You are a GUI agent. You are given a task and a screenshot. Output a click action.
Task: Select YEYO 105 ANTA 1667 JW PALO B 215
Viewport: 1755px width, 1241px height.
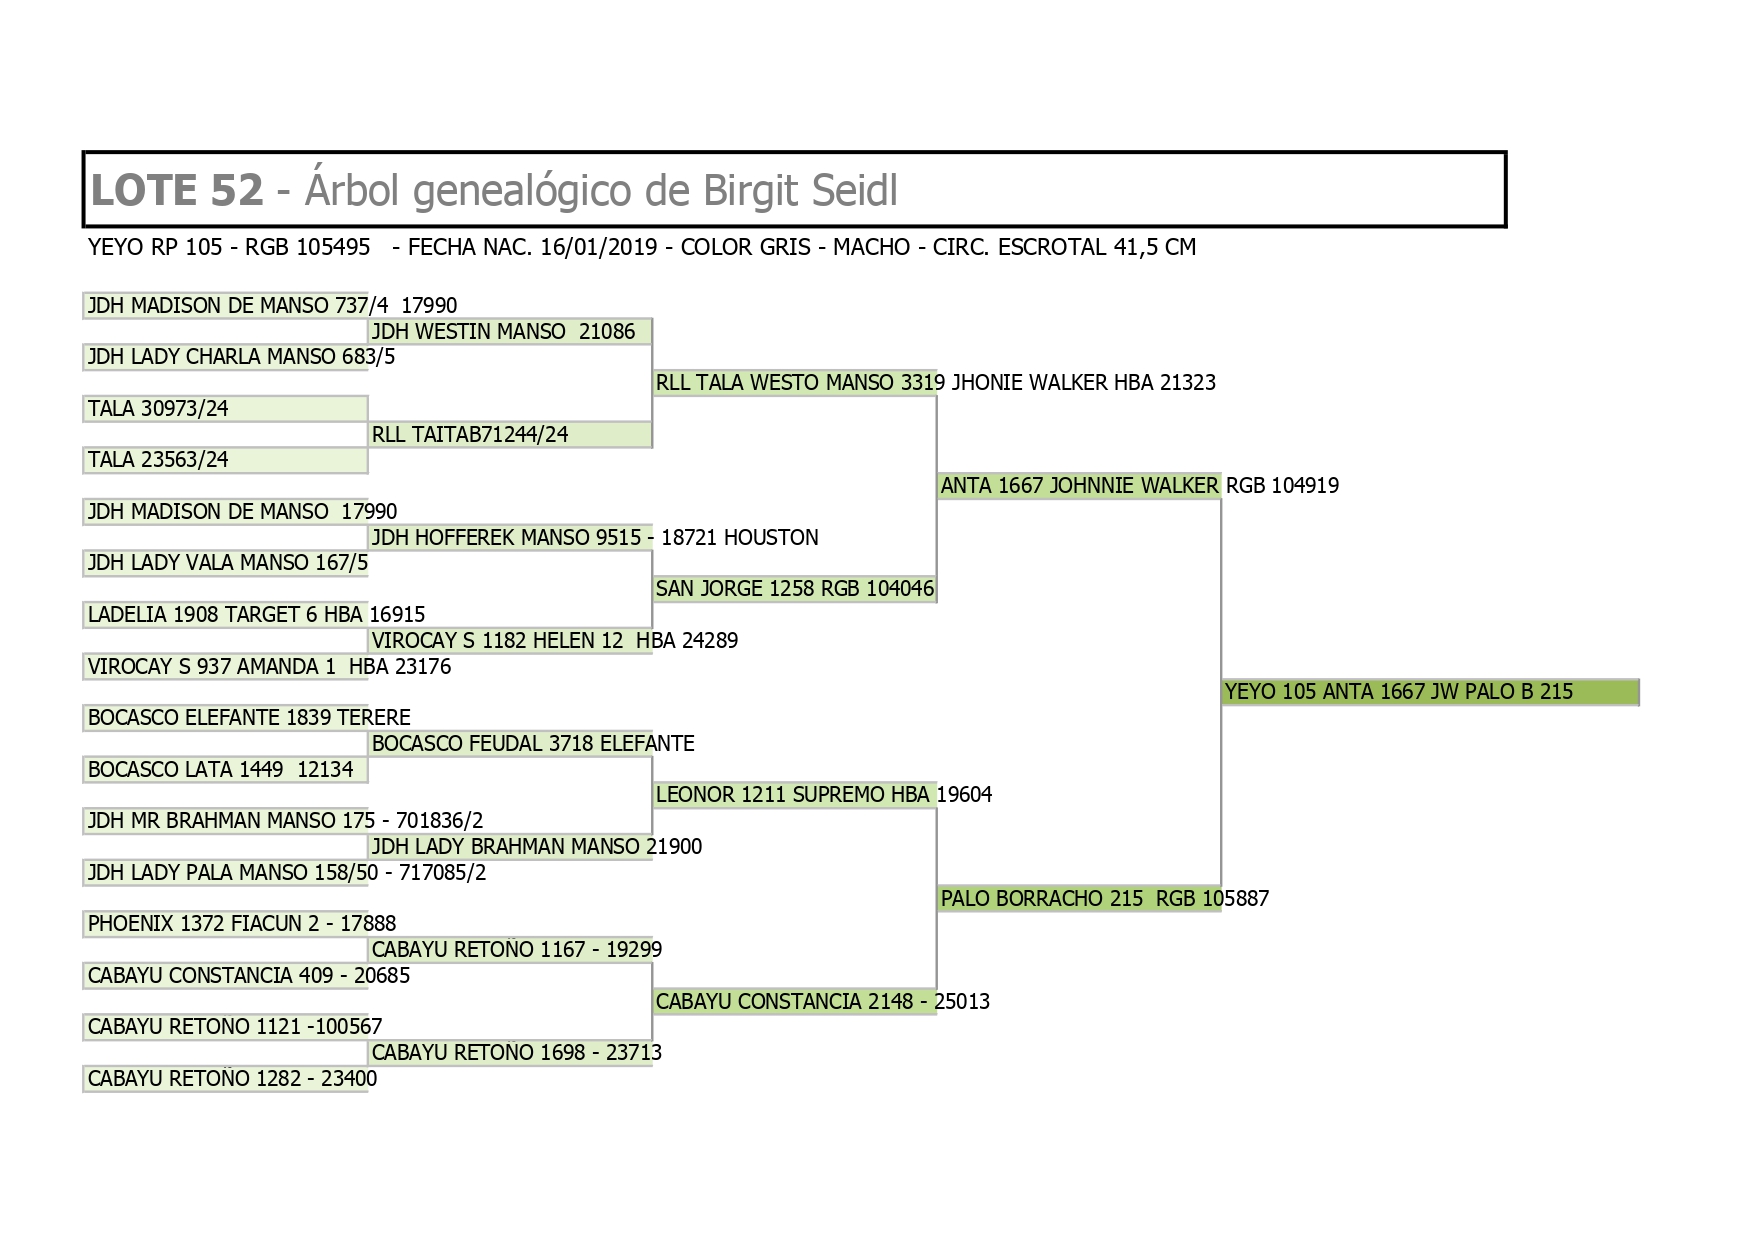[x=1429, y=692]
